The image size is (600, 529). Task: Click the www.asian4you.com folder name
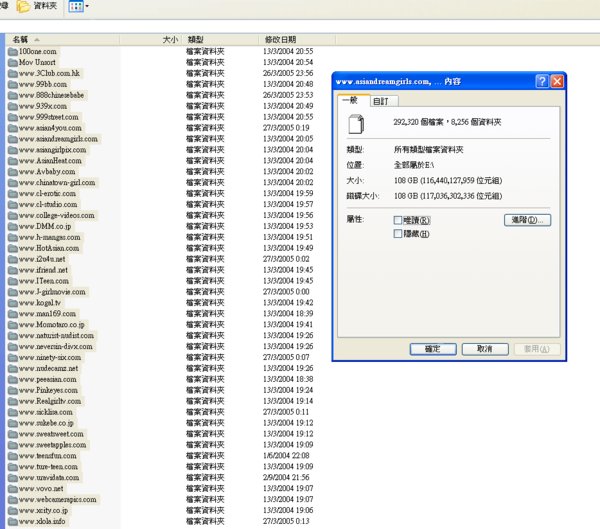coord(50,128)
